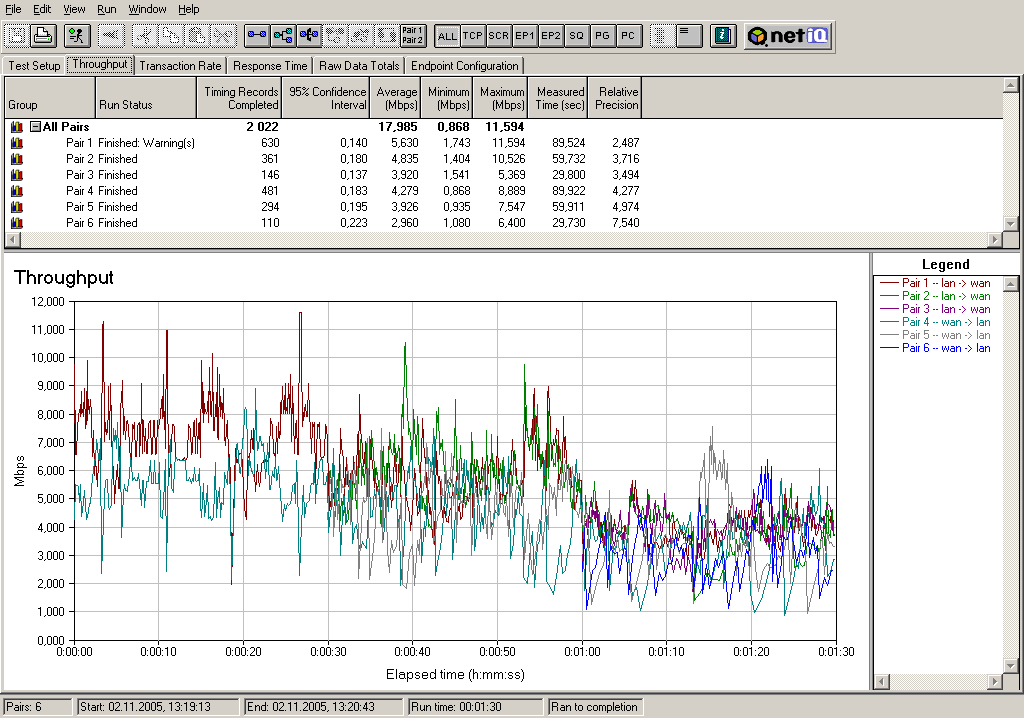
Task: Select Pair 6 entry in the Legend
Action: (x=945, y=348)
